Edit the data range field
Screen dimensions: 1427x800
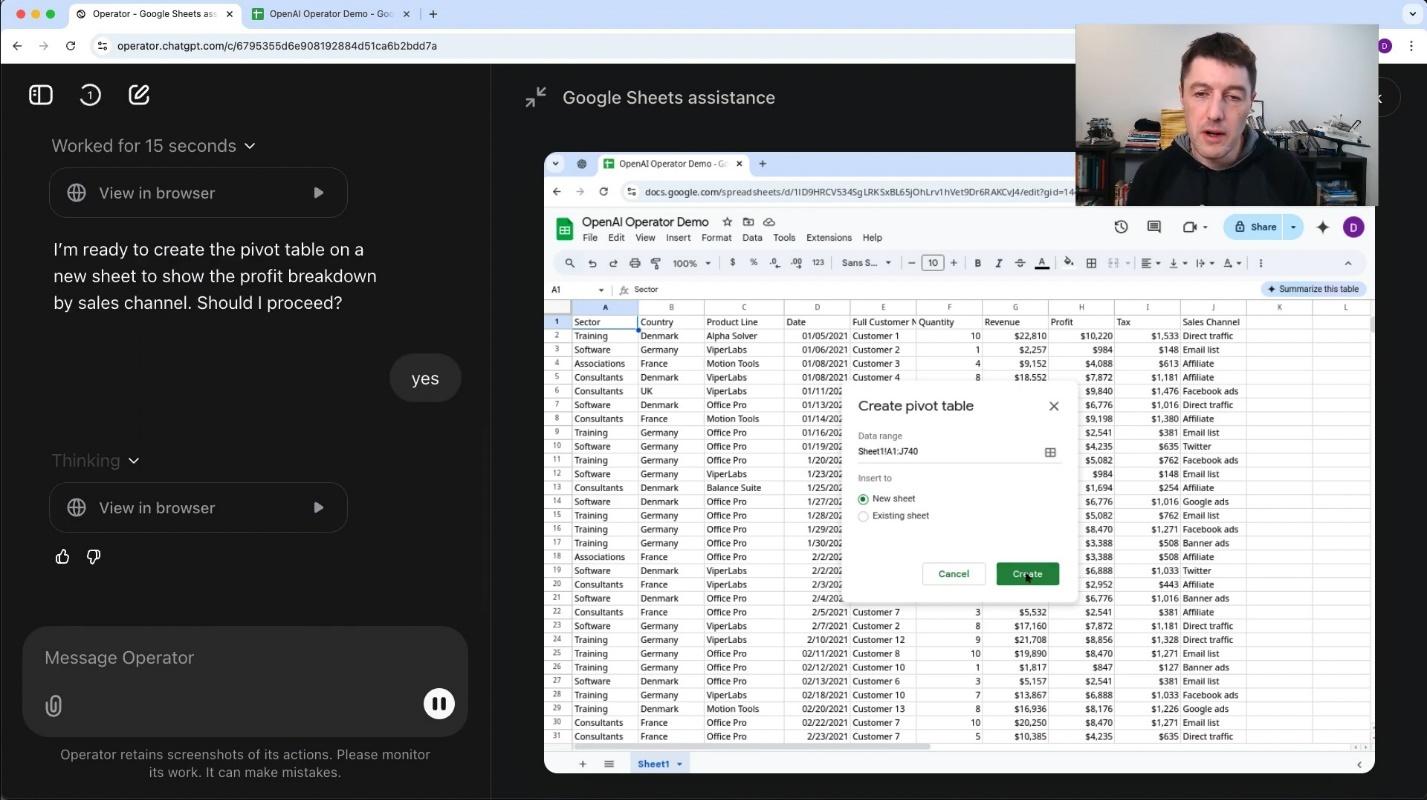pos(947,452)
